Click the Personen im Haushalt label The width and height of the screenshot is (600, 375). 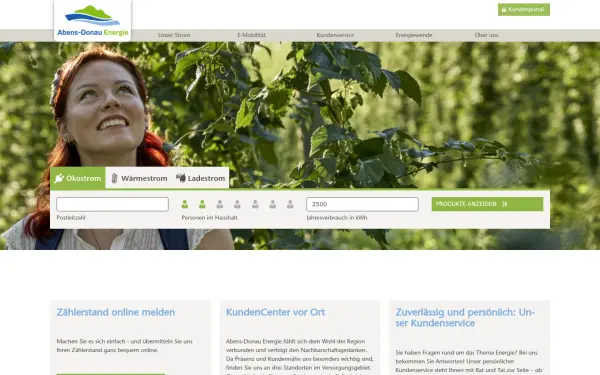click(209, 218)
